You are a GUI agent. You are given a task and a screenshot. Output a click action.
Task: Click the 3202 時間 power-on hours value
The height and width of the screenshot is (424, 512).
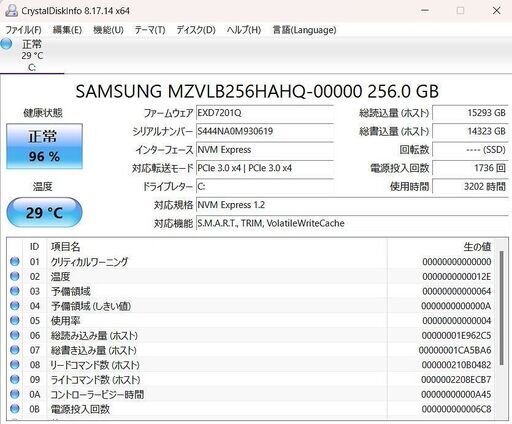tap(470, 186)
